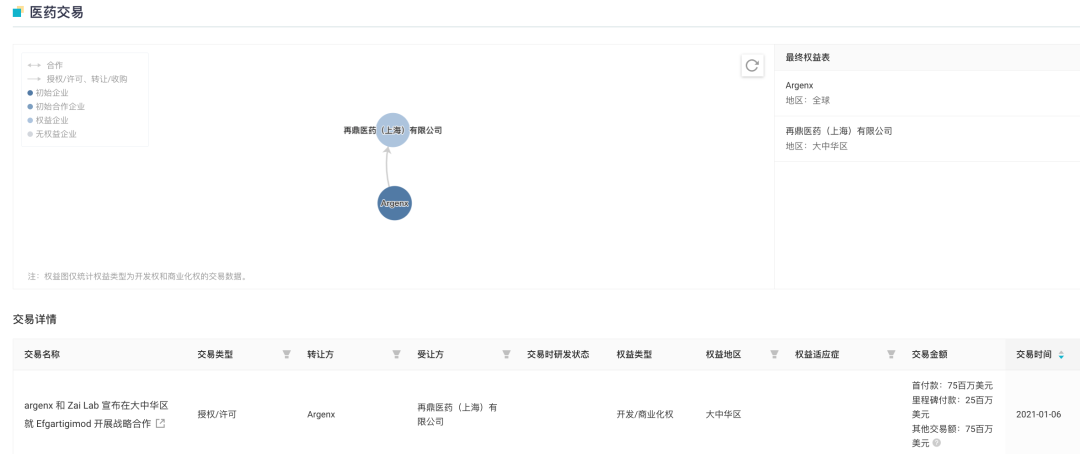Image resolution: width=1080 pixels, height=454 pixels.
Task: Click the 初始合作企业 legend item
Action: click(56, 107)
